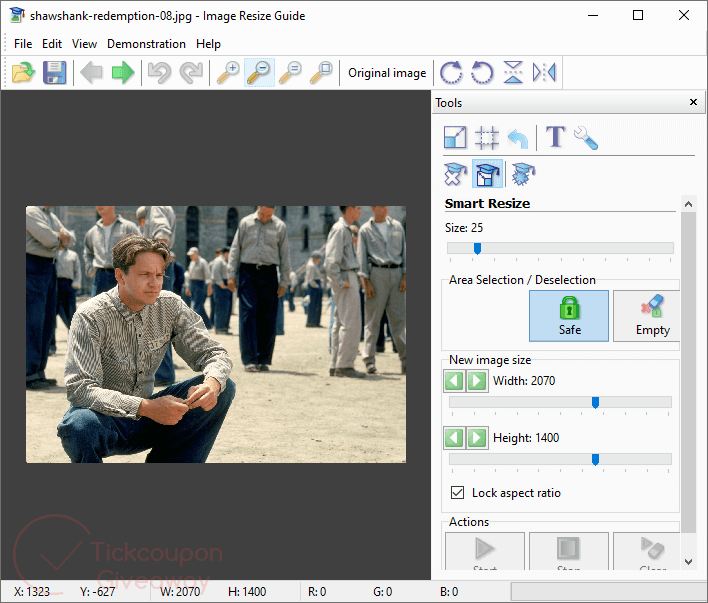Save image with the floppy disk icon
This screenshot has height=603, width=708.
click(x=54, y=72)
